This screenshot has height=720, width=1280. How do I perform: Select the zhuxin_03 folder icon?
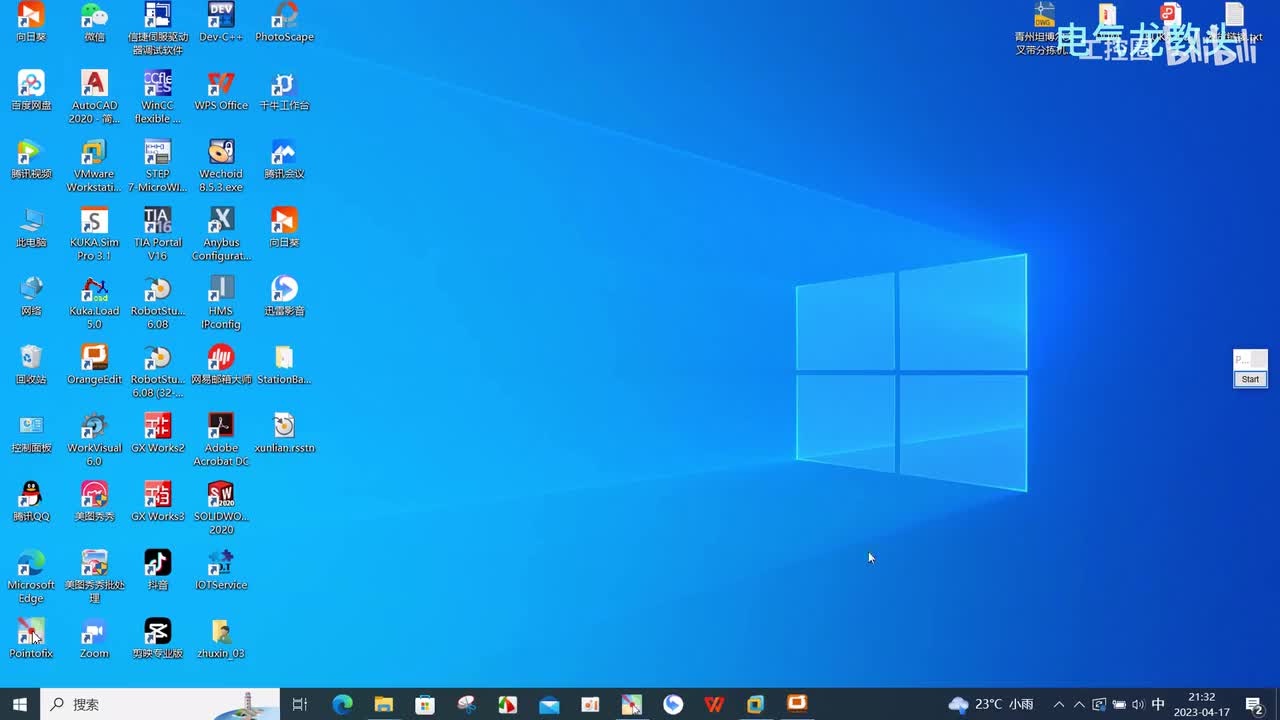tap(221, 639)
